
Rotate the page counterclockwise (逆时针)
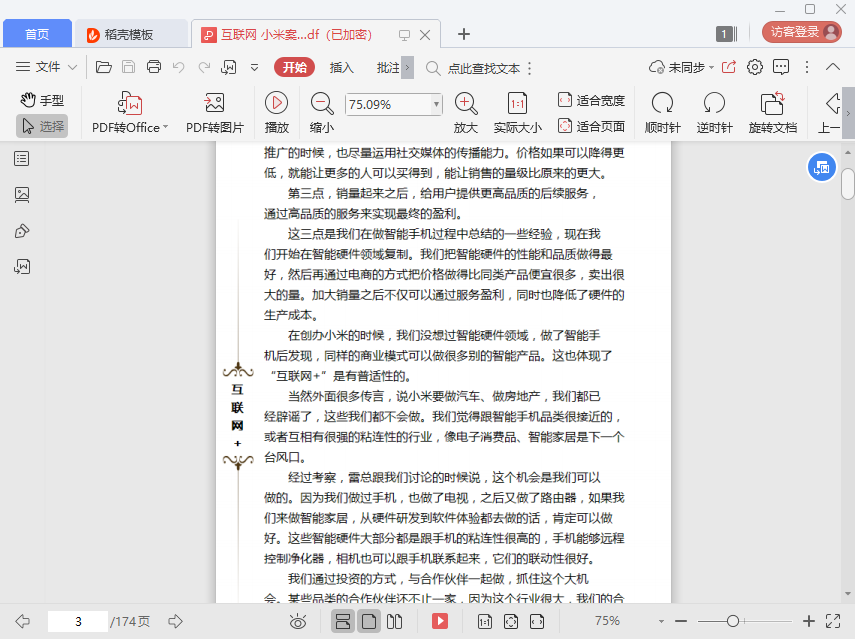[x=714, y=103]
